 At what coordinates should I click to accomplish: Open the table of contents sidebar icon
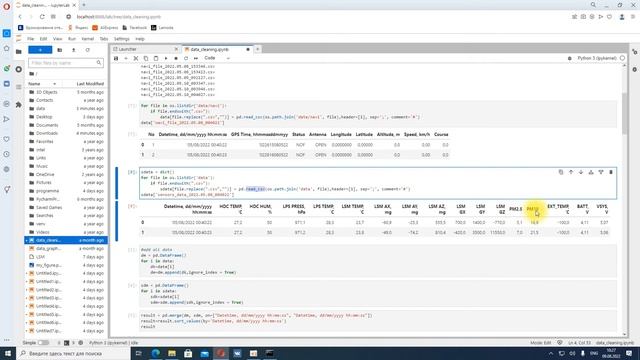19,87
